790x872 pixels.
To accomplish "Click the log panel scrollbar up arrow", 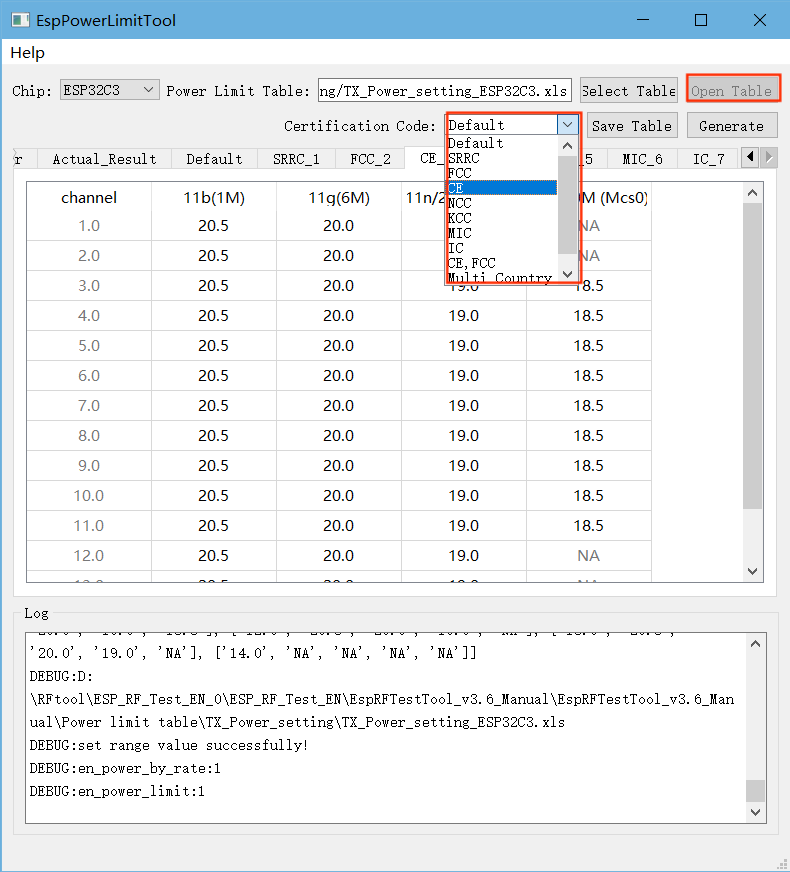I will click(757, 643).
